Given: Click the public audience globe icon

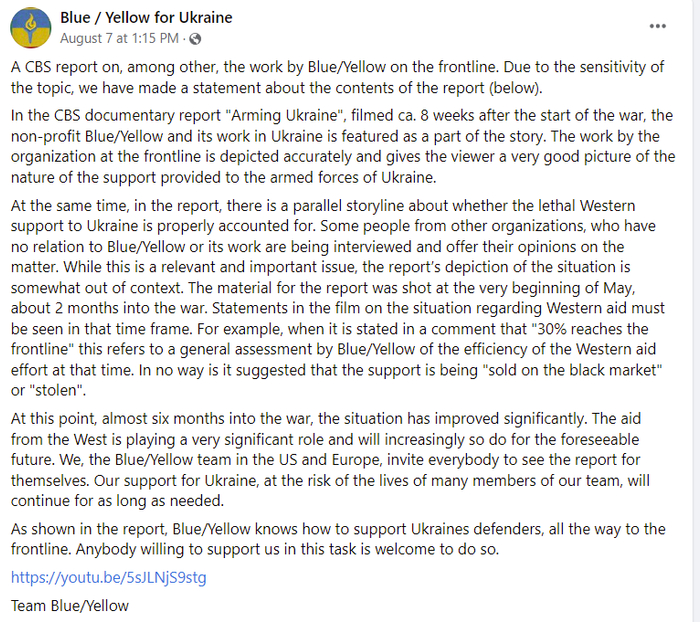Looking at the screenshot, I should (194, 39).
